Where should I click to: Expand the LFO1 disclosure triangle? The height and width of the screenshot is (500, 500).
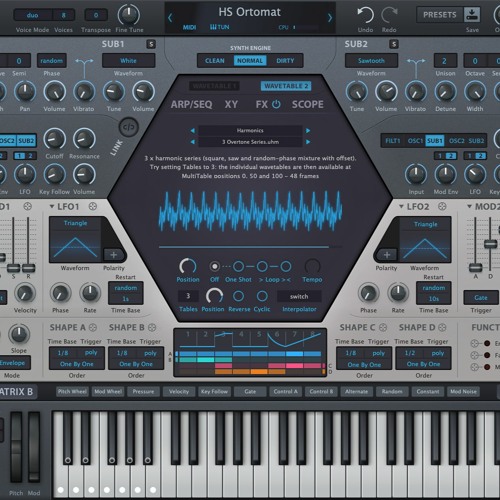click(52, 207)
